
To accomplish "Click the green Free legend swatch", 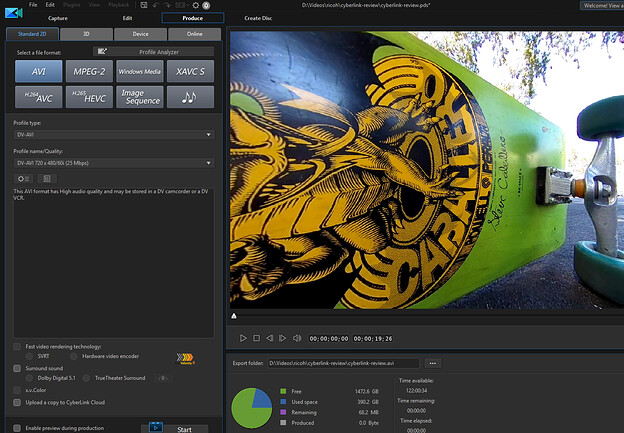I will 283,392.
